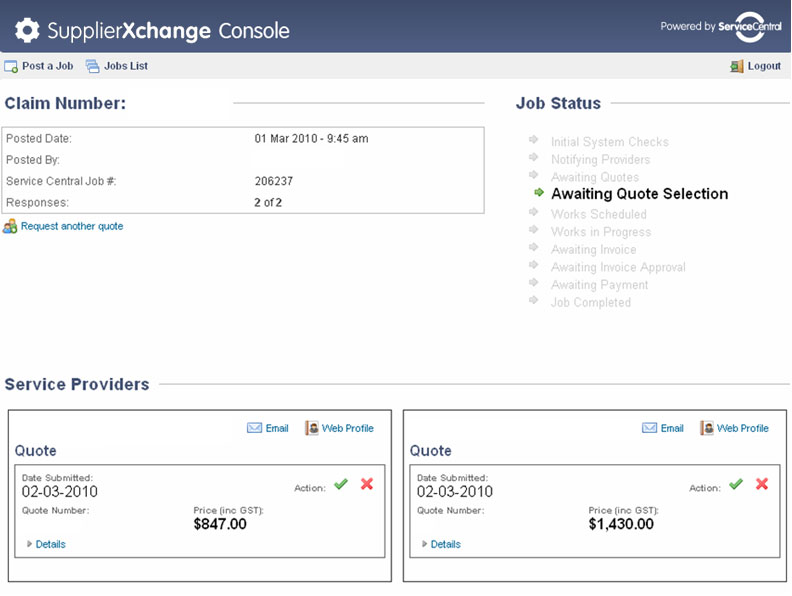
Task: Click posted date 01 Mar 2010 - 9:45 am
Action: [x=311, y=138]
